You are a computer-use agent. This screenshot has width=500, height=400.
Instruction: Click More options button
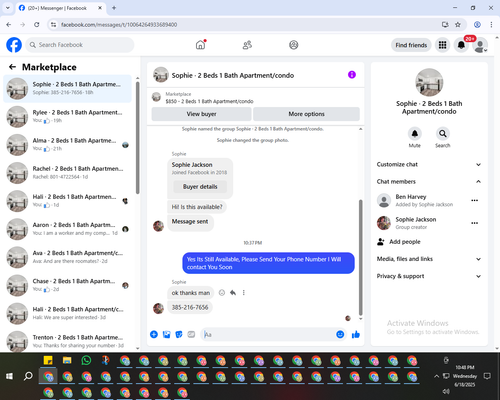pyautogui.click(x=306, y=114)
